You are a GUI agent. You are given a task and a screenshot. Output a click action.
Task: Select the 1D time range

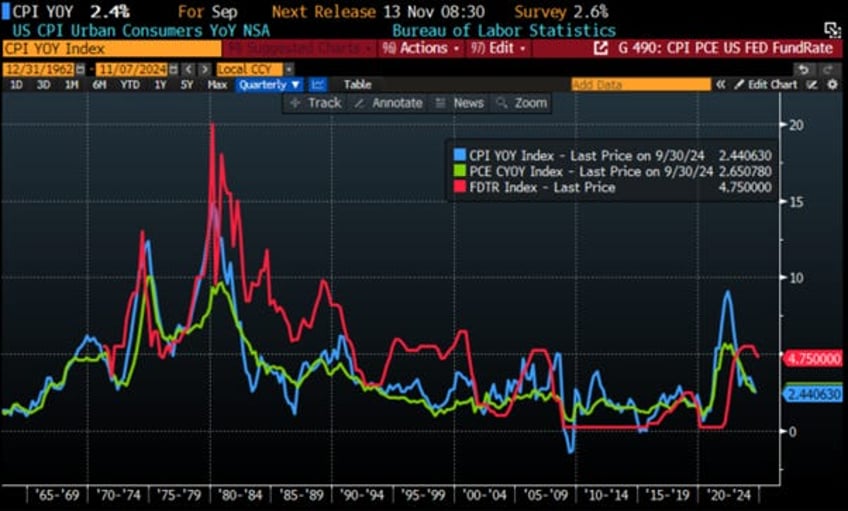click(16, 84)
